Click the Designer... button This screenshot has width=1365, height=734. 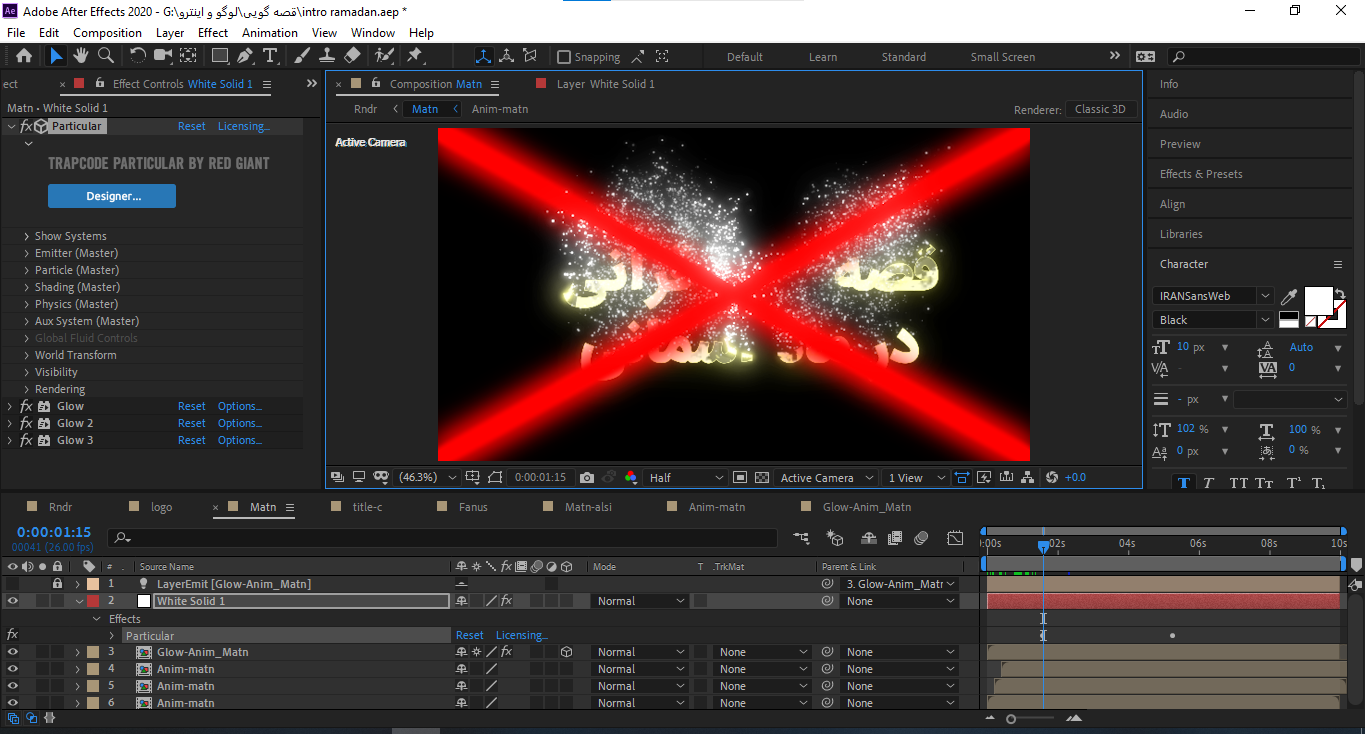point(112,196)
